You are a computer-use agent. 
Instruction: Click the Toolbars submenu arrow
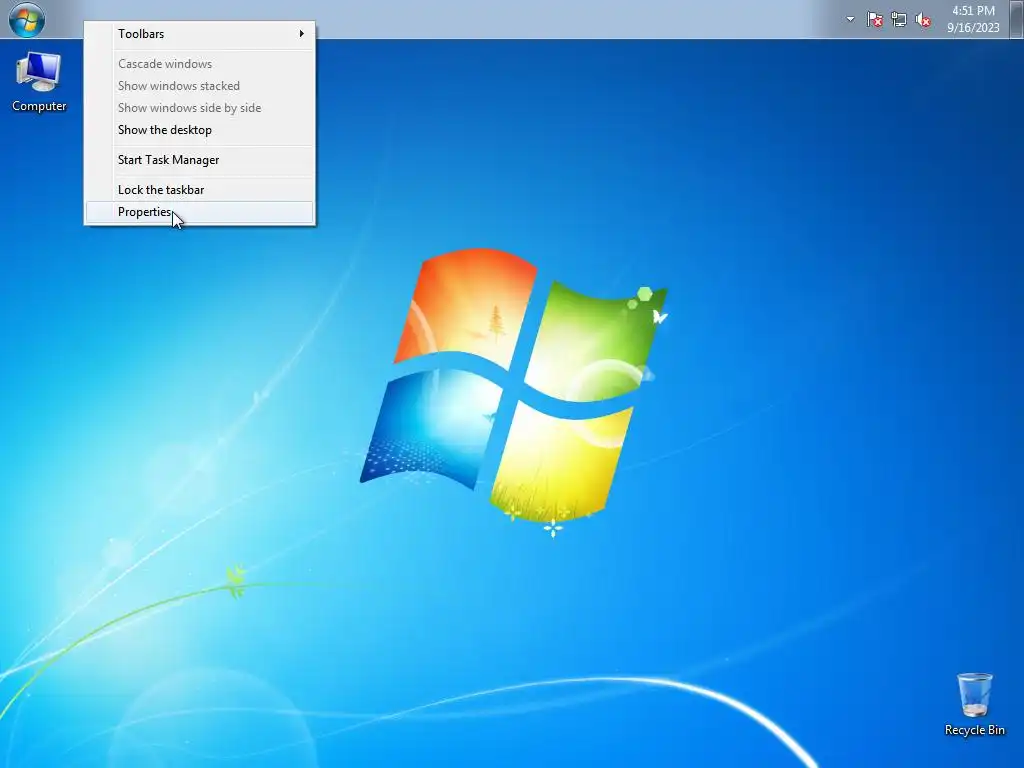302,33
